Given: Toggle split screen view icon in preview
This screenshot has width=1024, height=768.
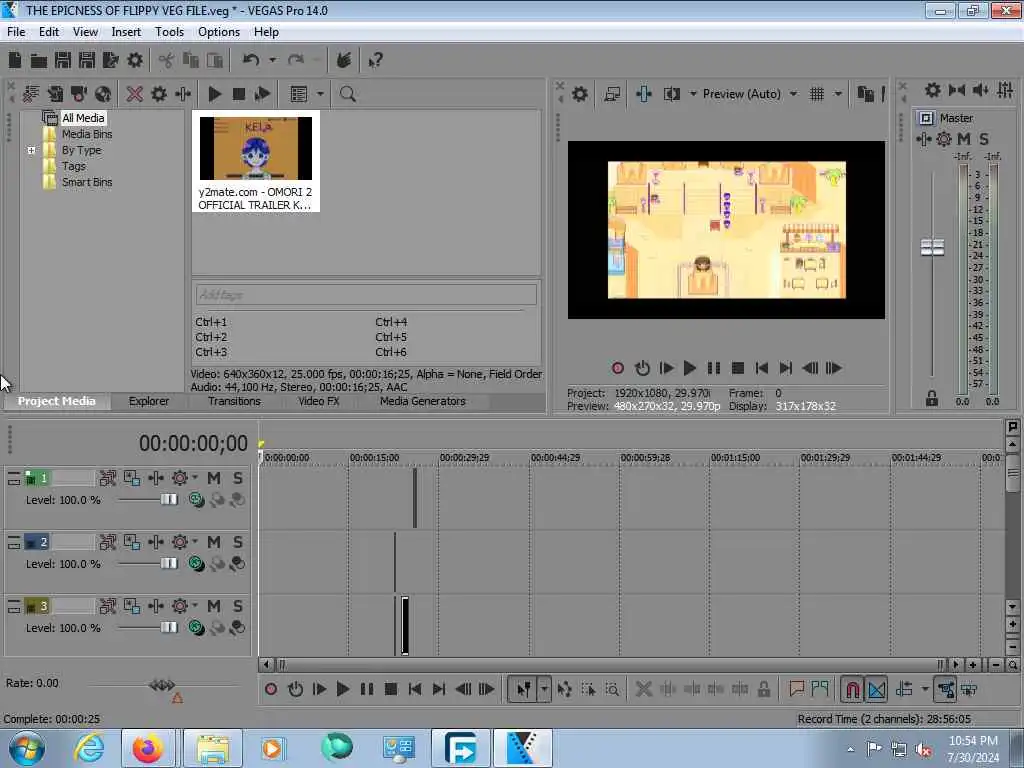Looking at the screenshot, I should pyautogui.click(x=672, y=94).
